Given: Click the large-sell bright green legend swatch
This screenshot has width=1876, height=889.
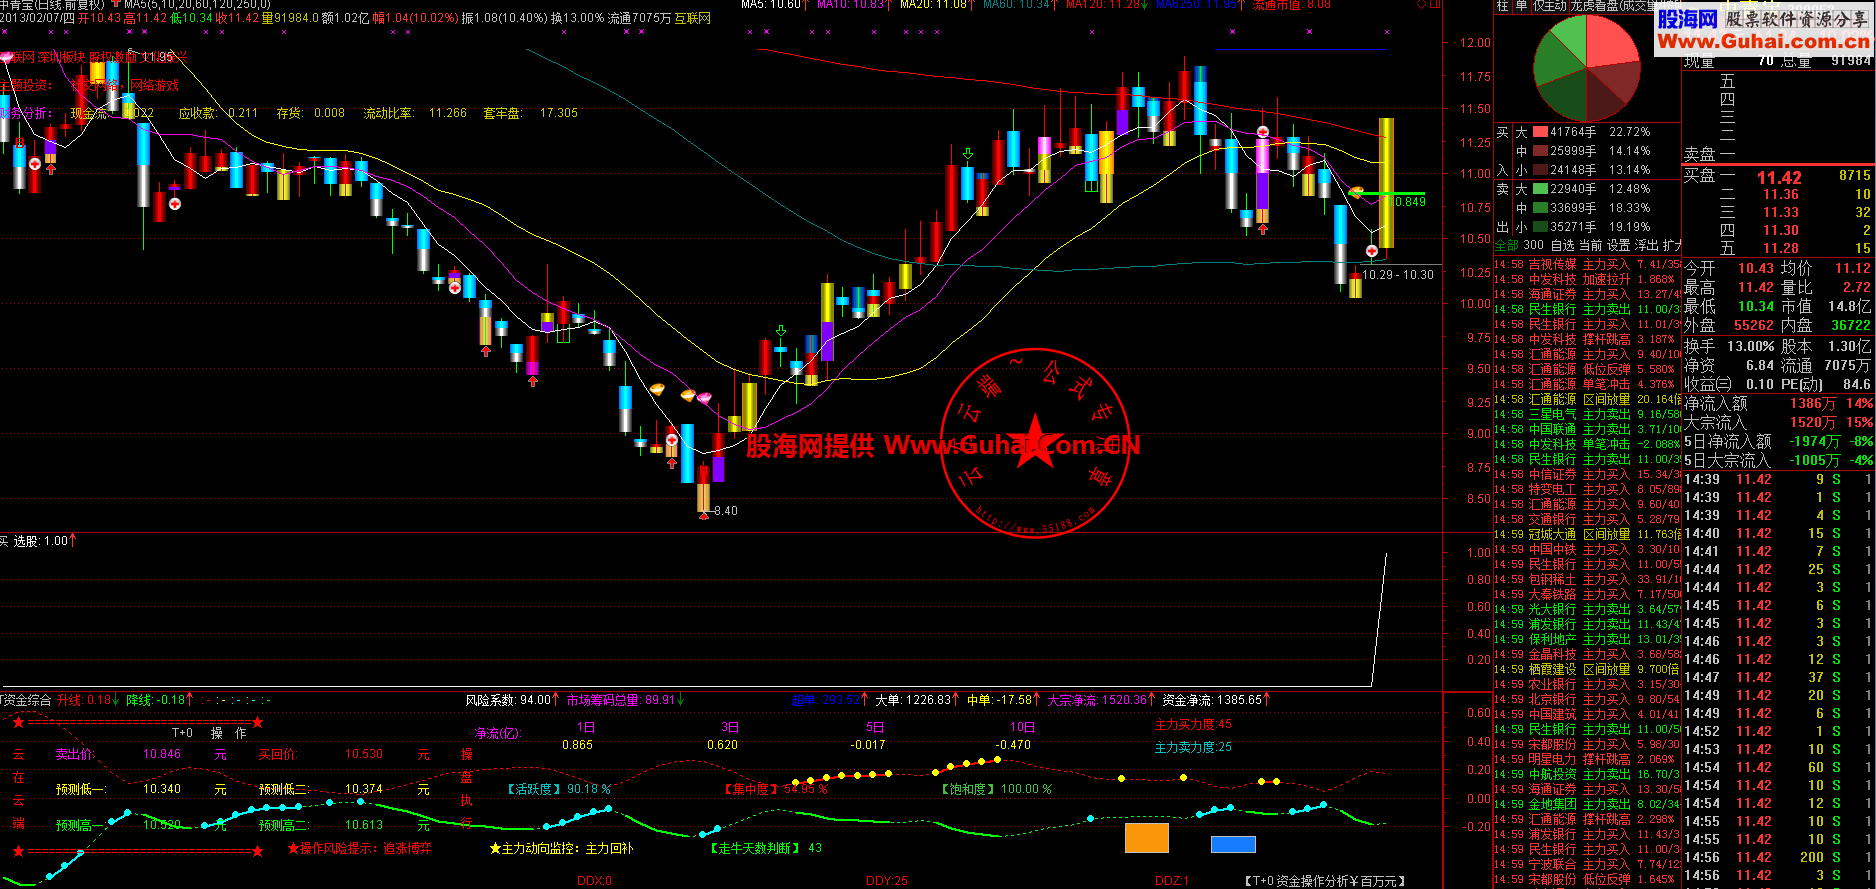Looking at the screenshot, I should click(x=1540, y=189).
